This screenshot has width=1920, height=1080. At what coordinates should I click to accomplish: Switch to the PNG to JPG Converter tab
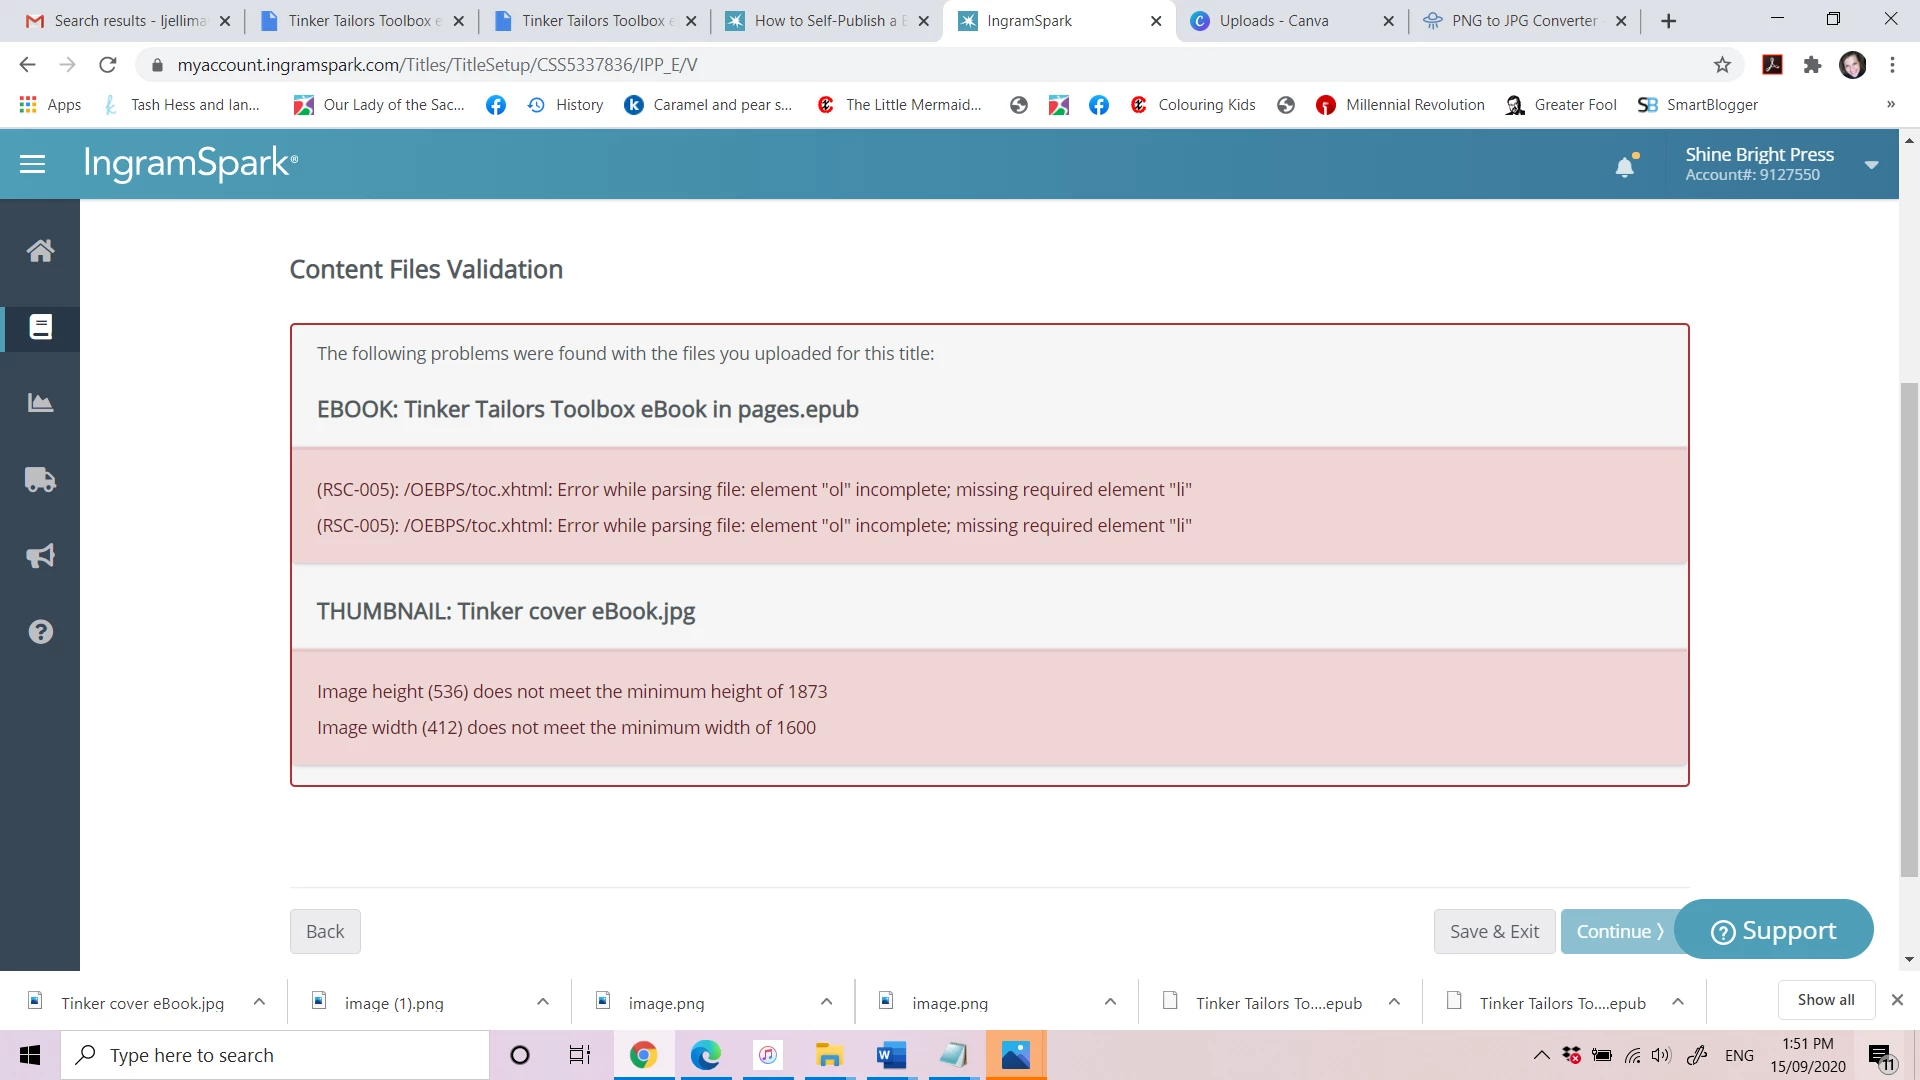point(1523,20)
